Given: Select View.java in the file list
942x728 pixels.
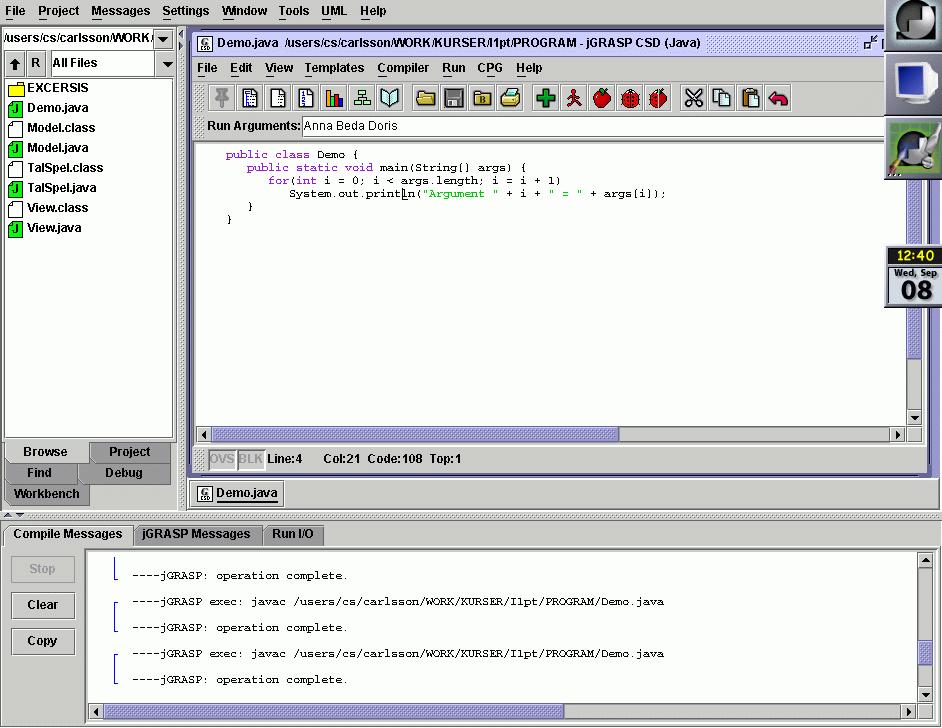Looking at the screenshot, I should tap(45, 228).
